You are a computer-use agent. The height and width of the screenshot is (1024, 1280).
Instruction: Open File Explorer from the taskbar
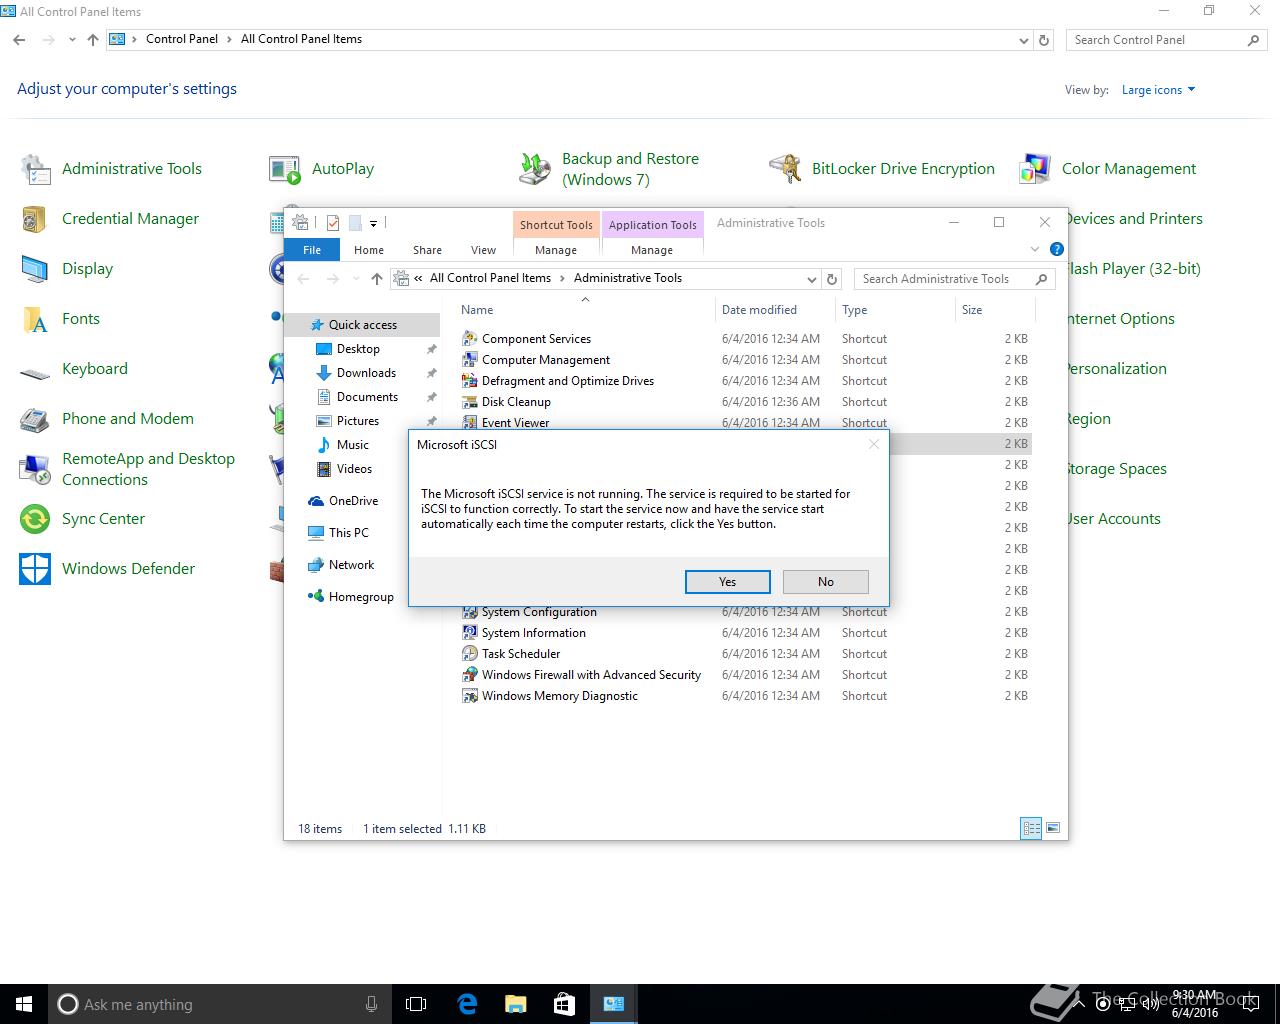[515, 1004]
